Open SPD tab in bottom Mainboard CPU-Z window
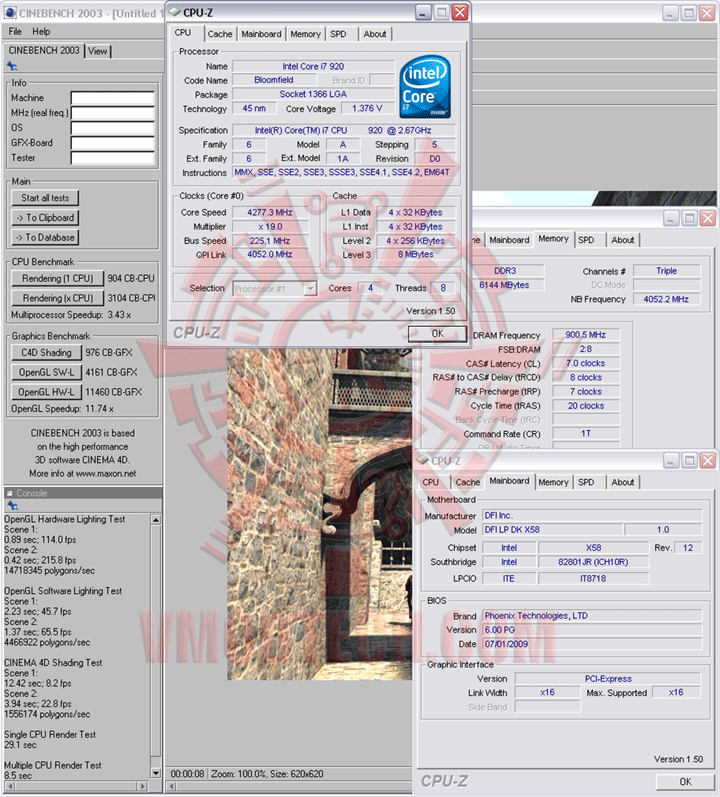720x797 pixels. 586,482
